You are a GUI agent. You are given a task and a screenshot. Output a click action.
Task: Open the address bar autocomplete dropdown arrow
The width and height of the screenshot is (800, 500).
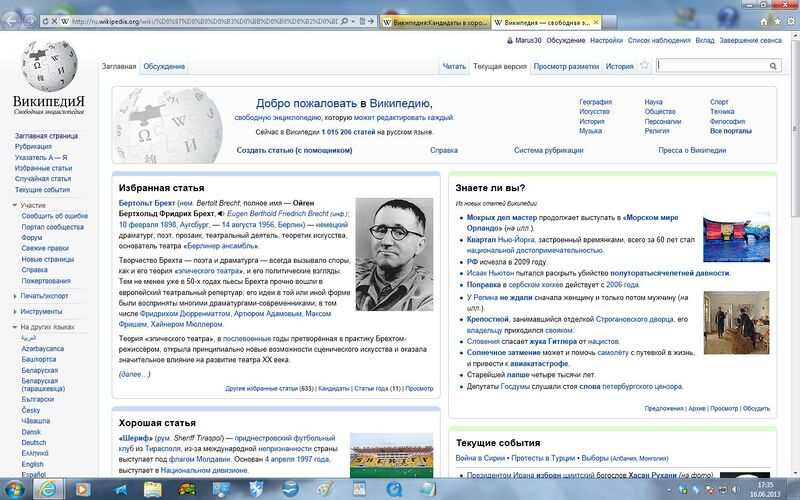coord(353,21)
